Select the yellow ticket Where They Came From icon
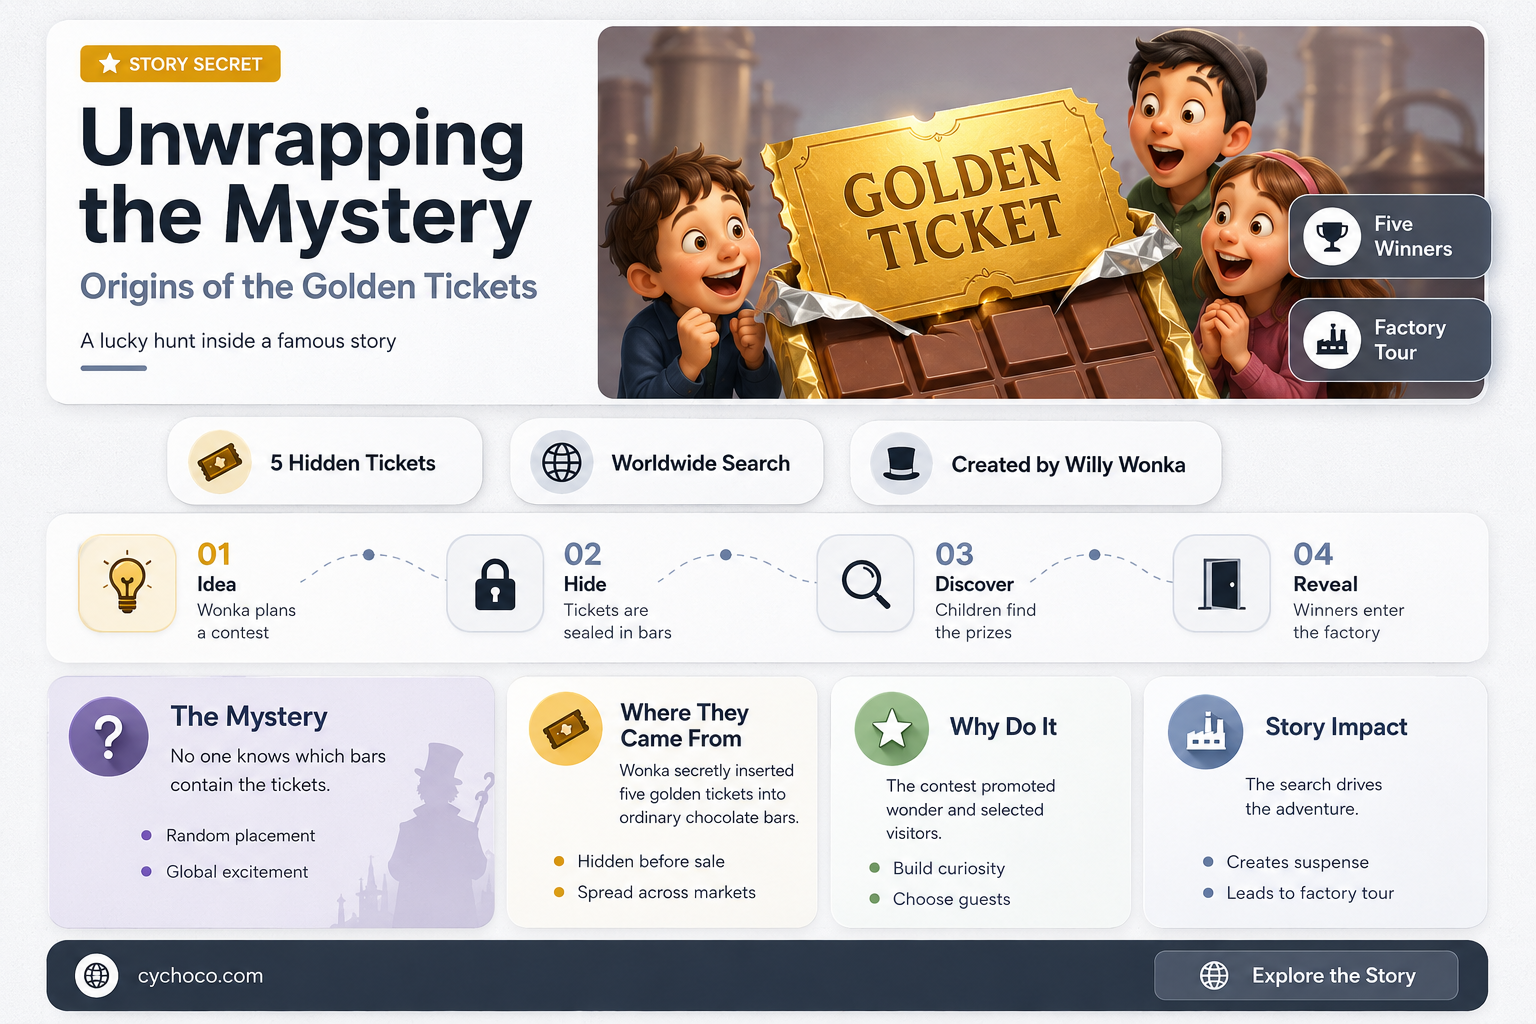Screen dimensions: 1536x1024 tap(566, 729)
